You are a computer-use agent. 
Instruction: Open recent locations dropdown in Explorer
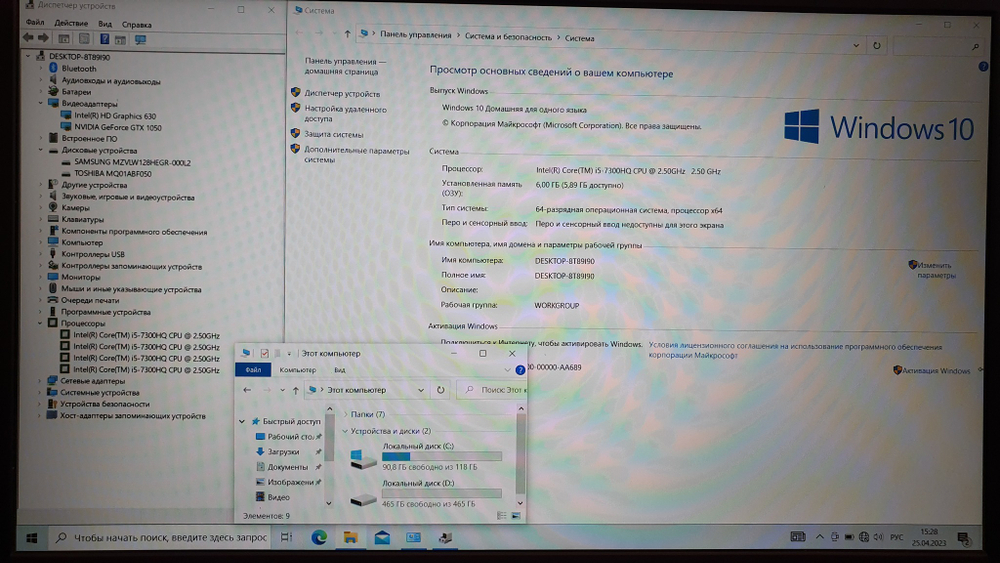pyautogui.click(x=282, y=390)
